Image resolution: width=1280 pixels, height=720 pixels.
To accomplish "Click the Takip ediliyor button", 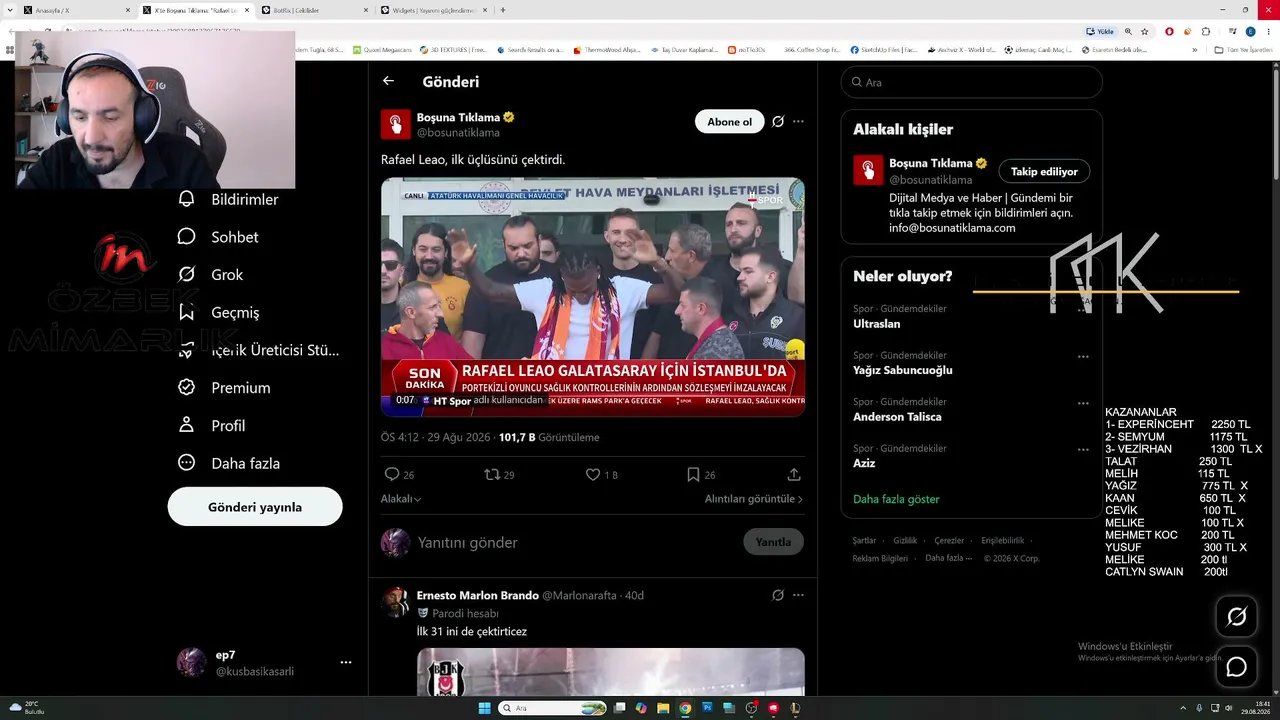I will [x=1044, y=172].
